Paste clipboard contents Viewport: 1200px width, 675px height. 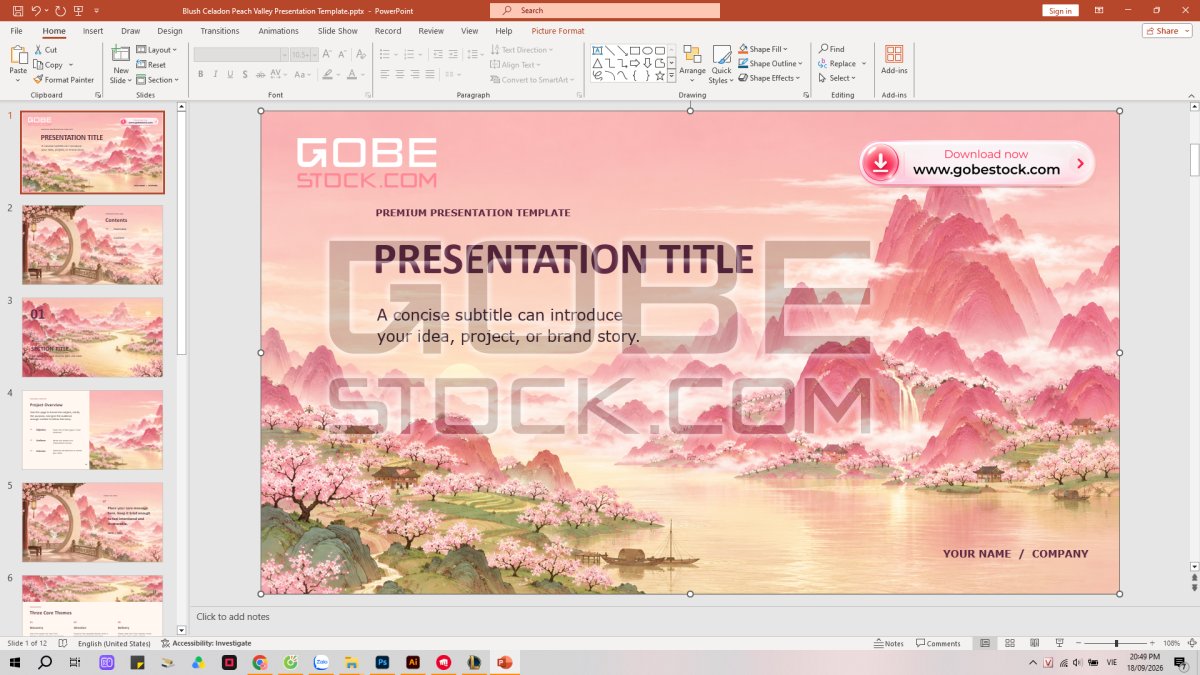(18, 63)
